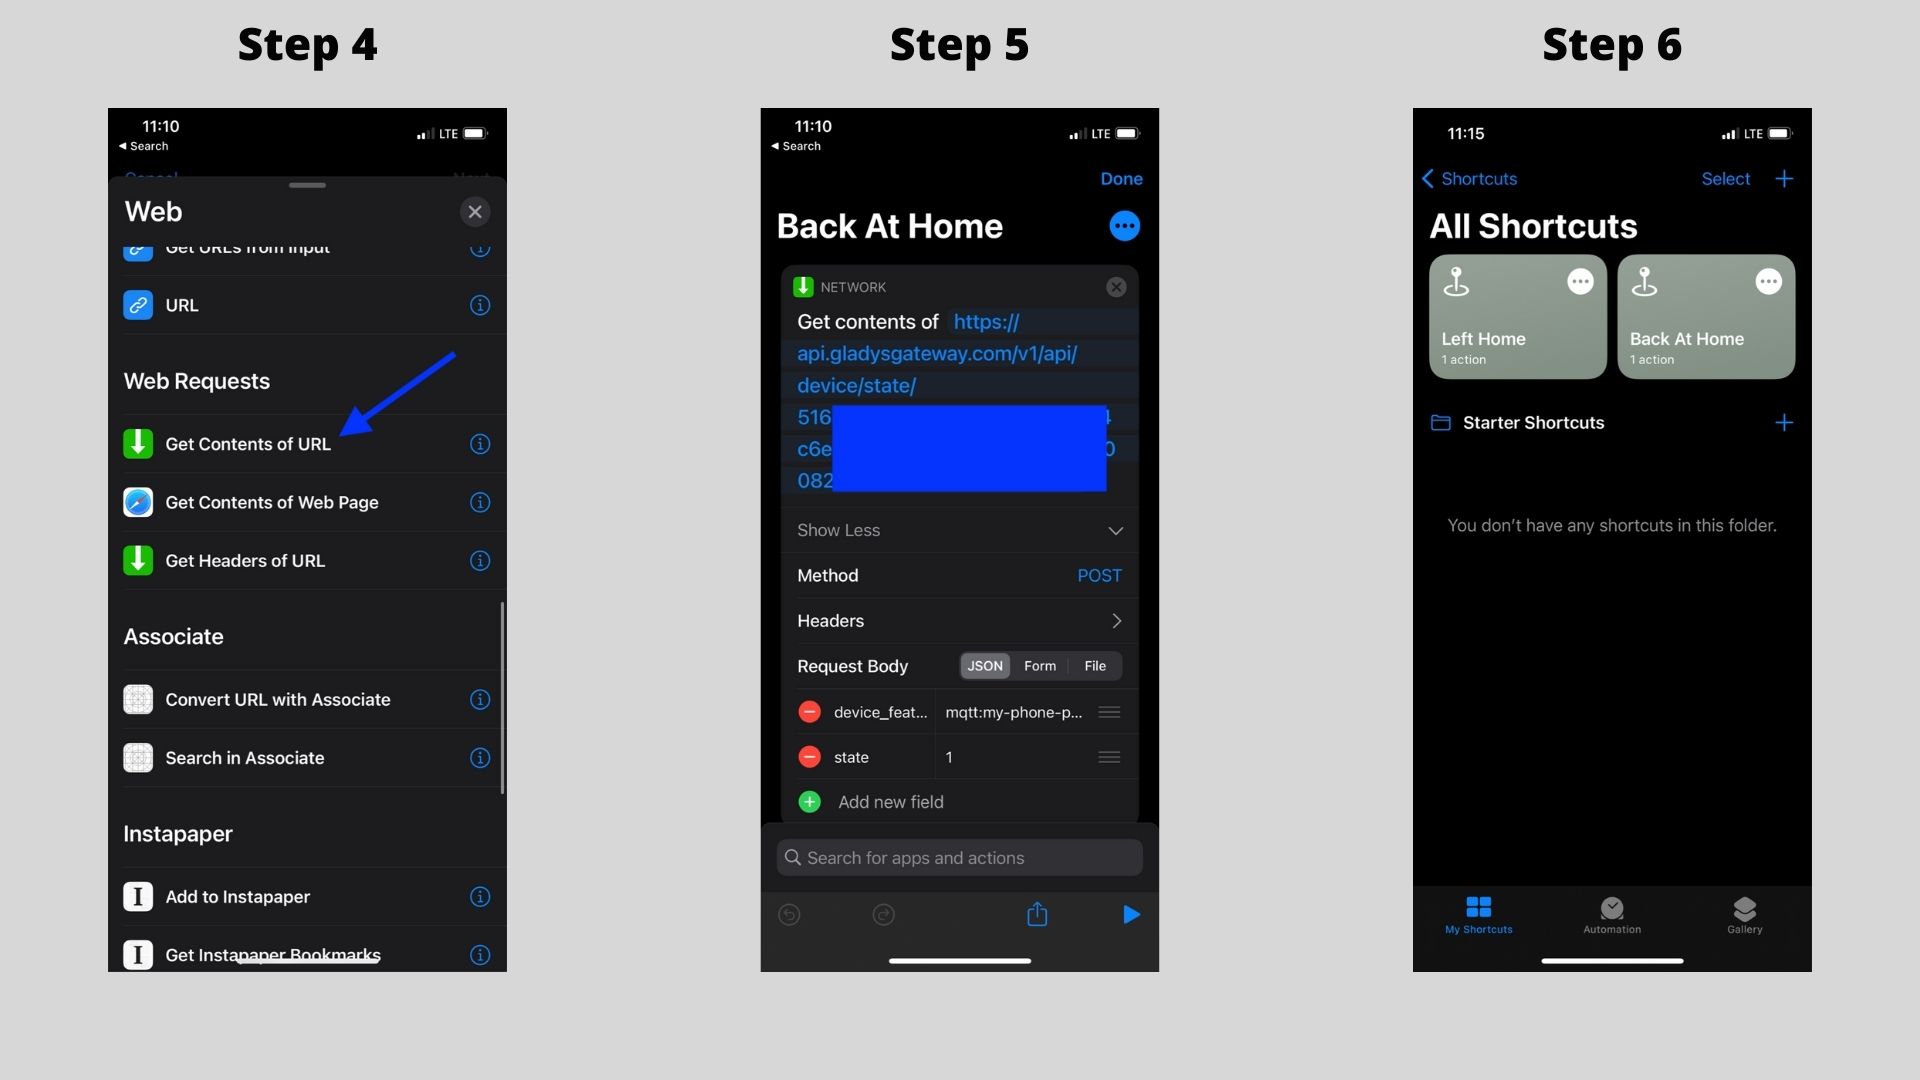
Task: Click the Left Home shortcut icon
Action: pos(1516,315)
